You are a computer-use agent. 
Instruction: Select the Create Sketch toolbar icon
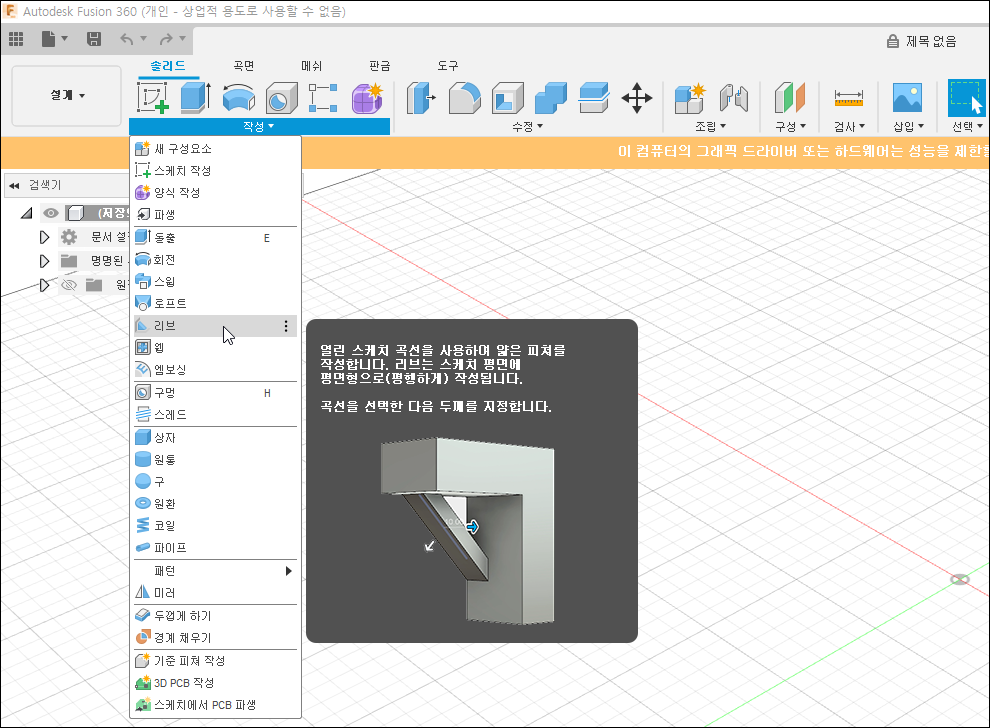pos(152,98)
